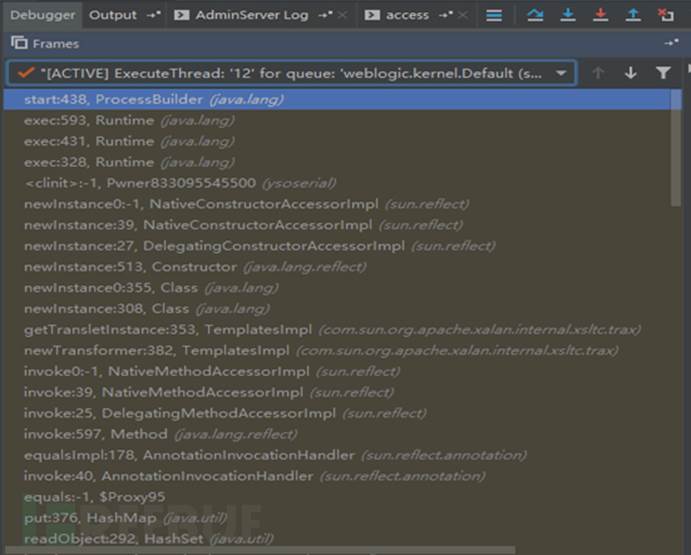Select frame start:438, ProcessBuilder
The height and width of the screenshot is (555, 691).
pyautogui.click(x=337, y=99)
